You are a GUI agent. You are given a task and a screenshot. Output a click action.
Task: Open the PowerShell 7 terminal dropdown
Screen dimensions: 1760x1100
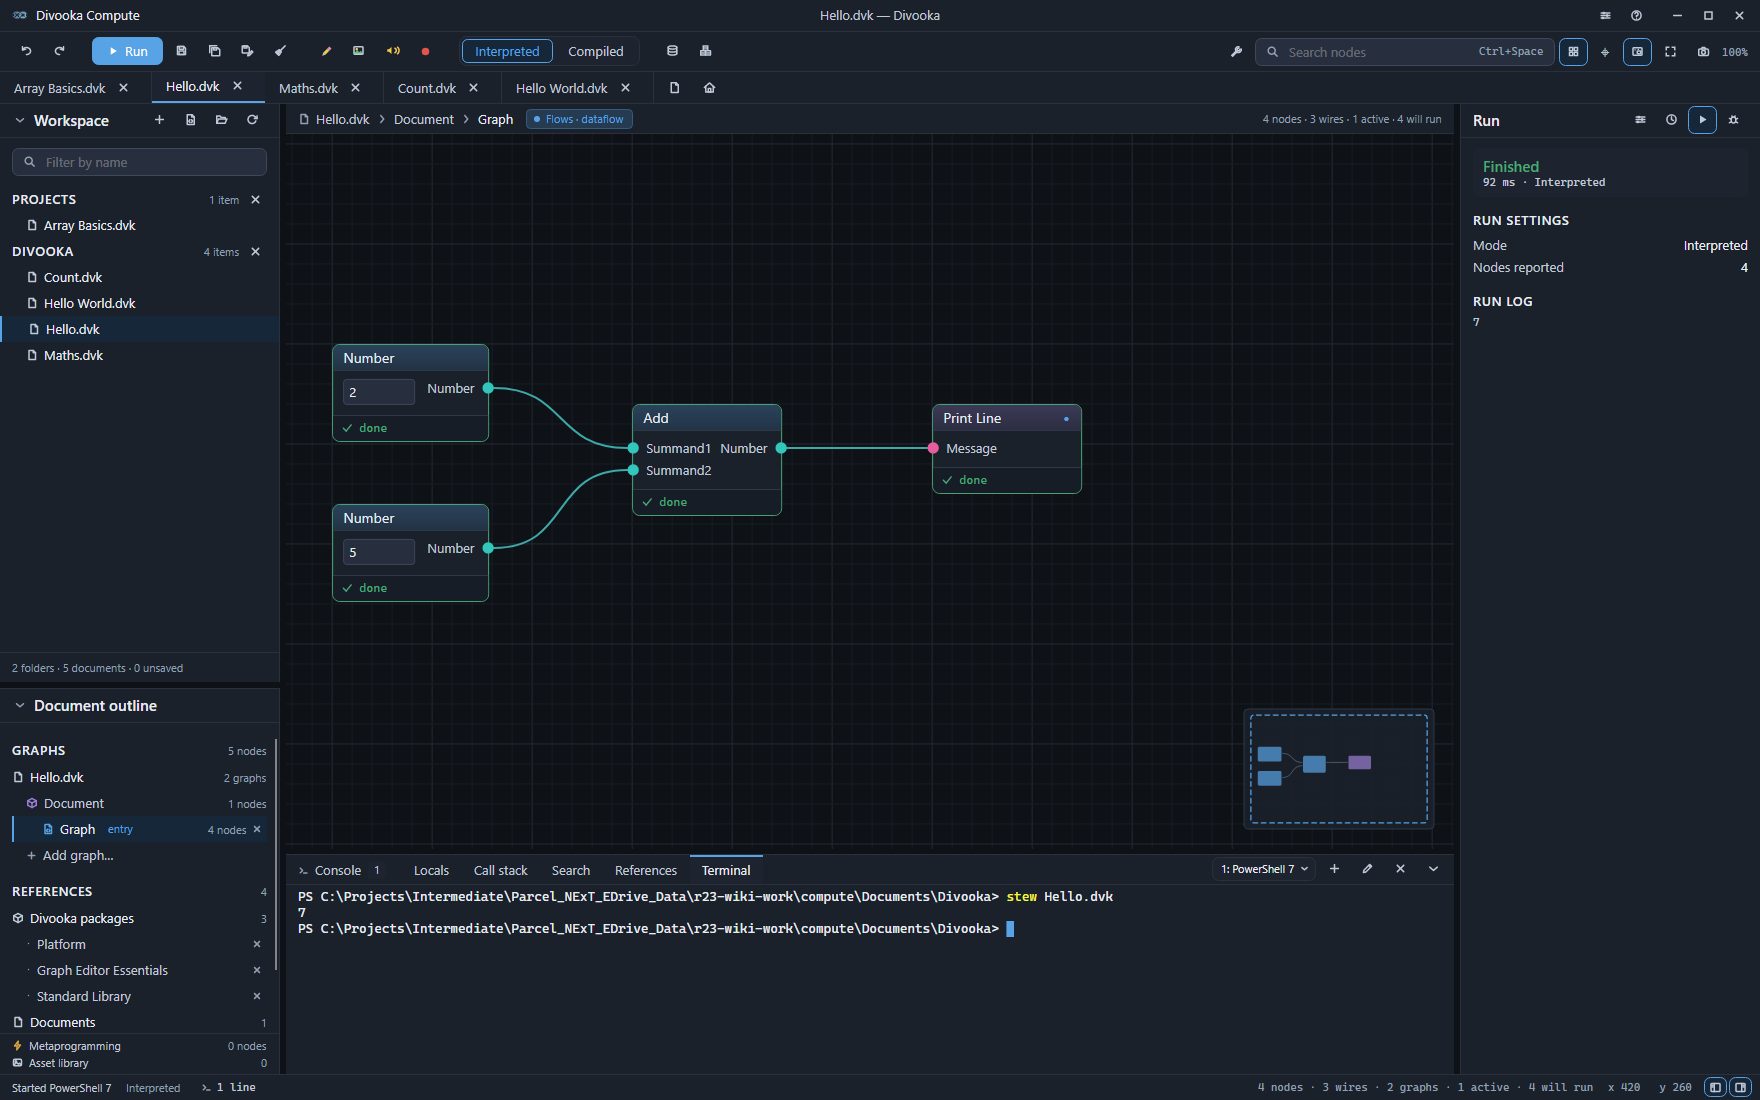pyautogui.click(x=1264, y=869)
